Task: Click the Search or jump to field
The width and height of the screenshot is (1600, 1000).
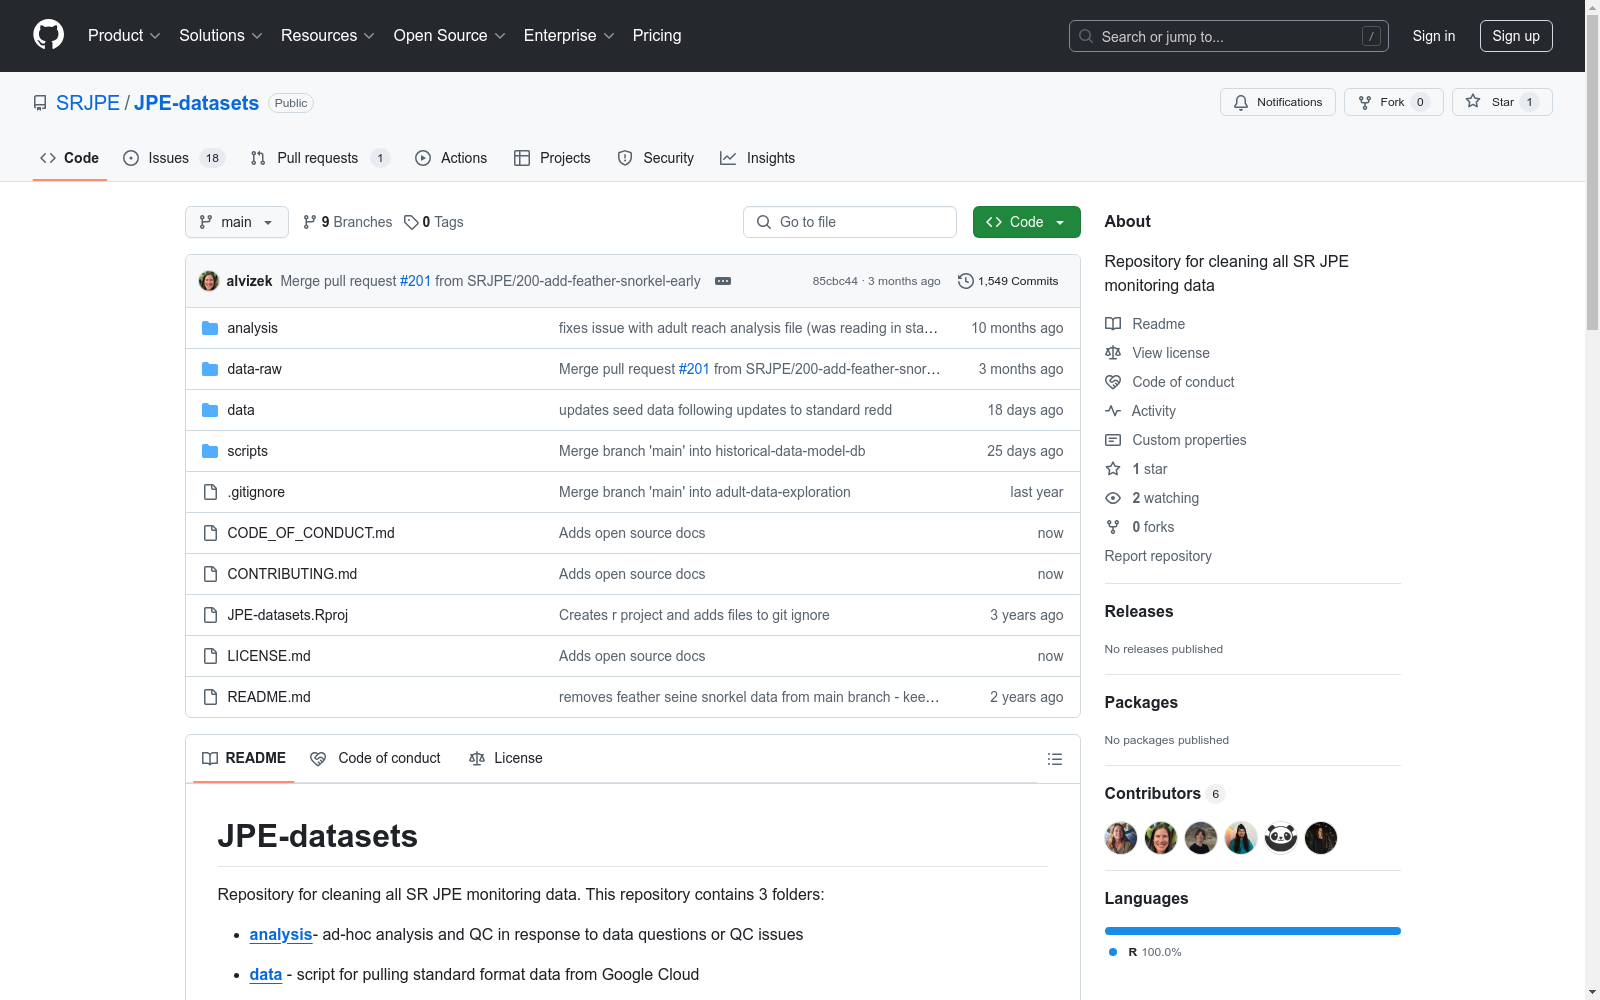Action: 1229,36
